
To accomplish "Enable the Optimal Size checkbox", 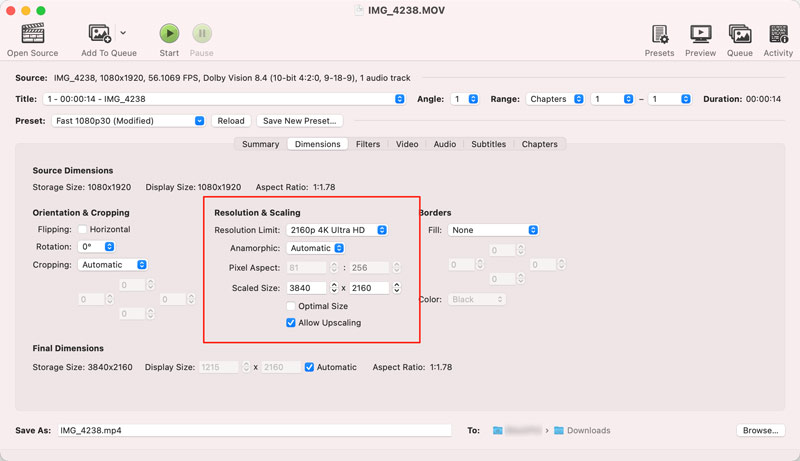I will [291, 307].
